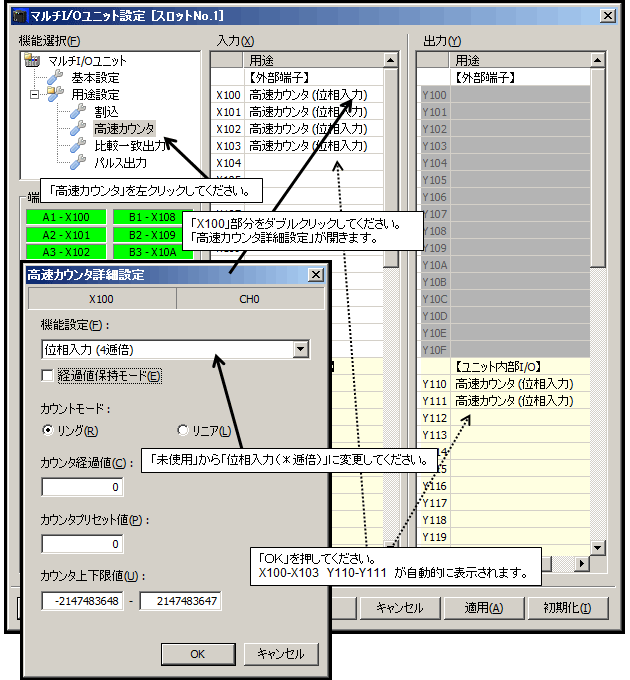The width and height of the screenshot is (630, 680).
Task: Click the wrench icon beside 割込
Action: coord(79,111)
